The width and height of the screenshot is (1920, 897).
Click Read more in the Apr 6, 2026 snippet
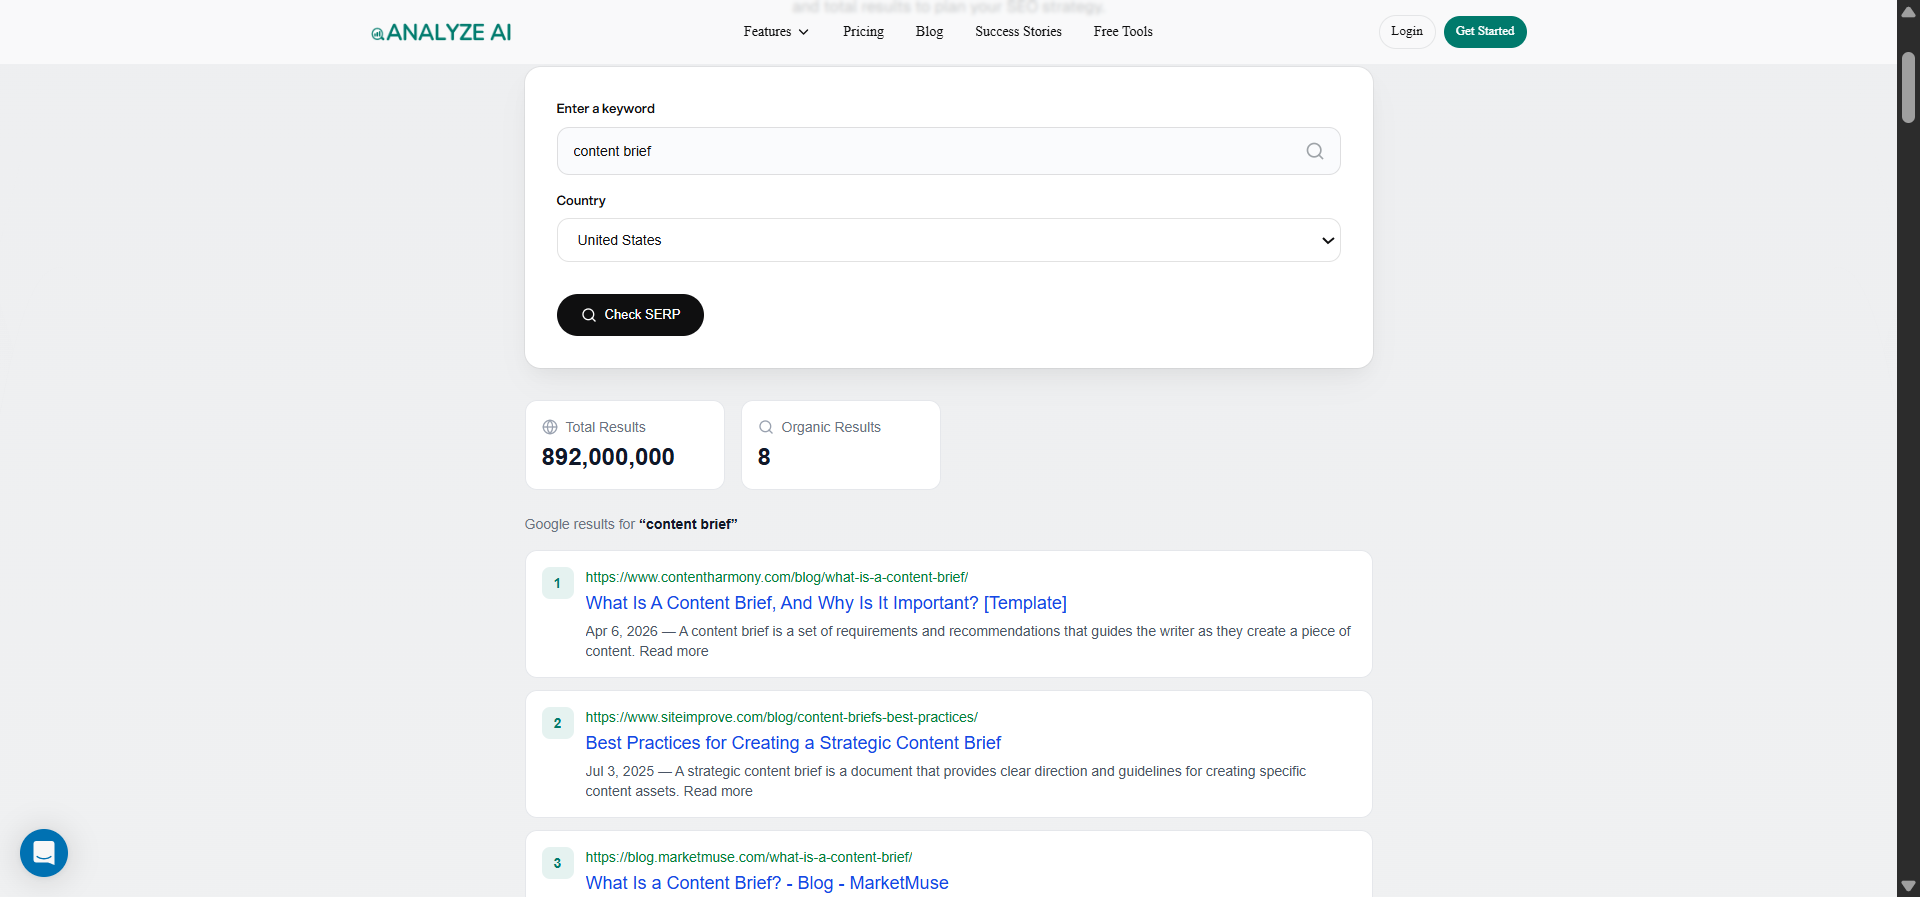[x=674, y=651]
